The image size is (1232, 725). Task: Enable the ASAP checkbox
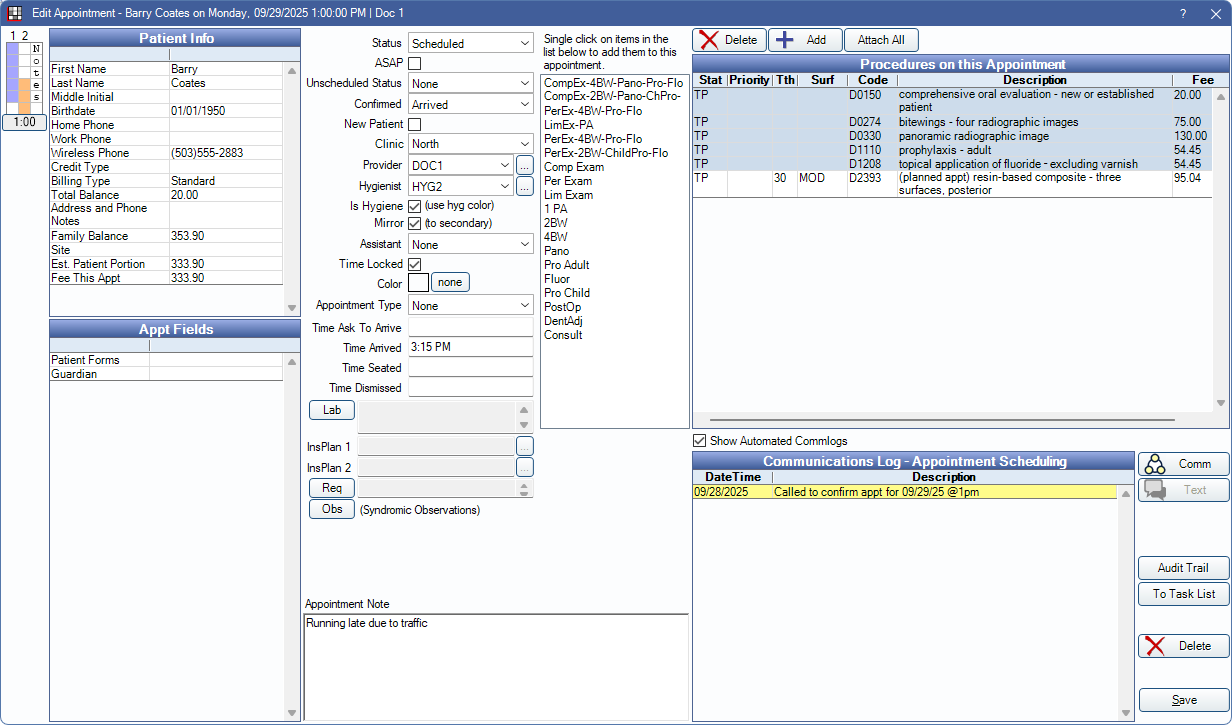[415, 64]
